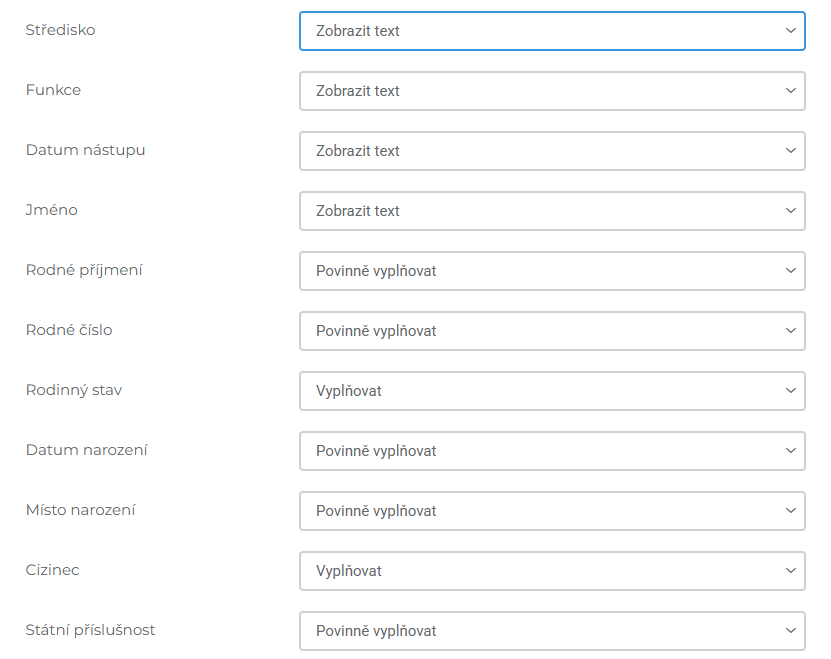Image resolution: width=831 pixels, height=659 pixels.
Task: Expand the Jméno select box
Action: 552,211
